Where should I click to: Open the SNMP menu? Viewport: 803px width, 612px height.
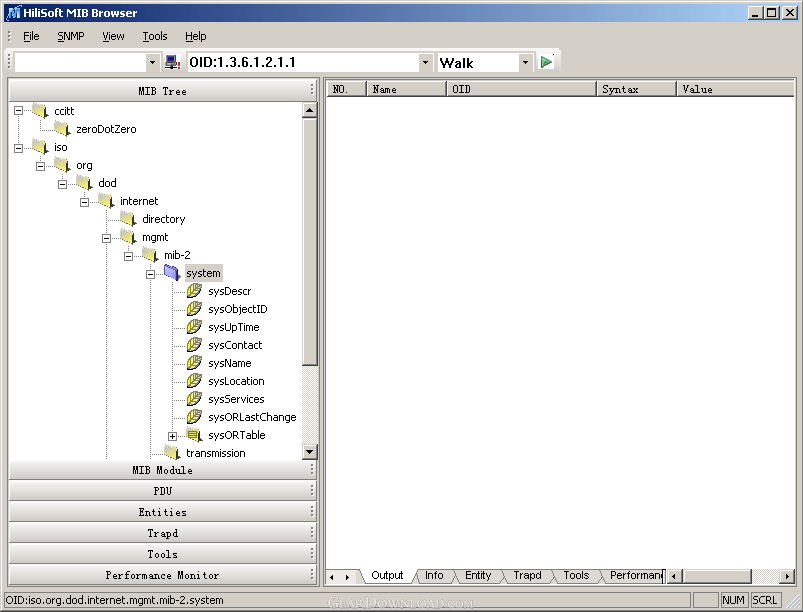pyautogui.click(x=71, y=36)
